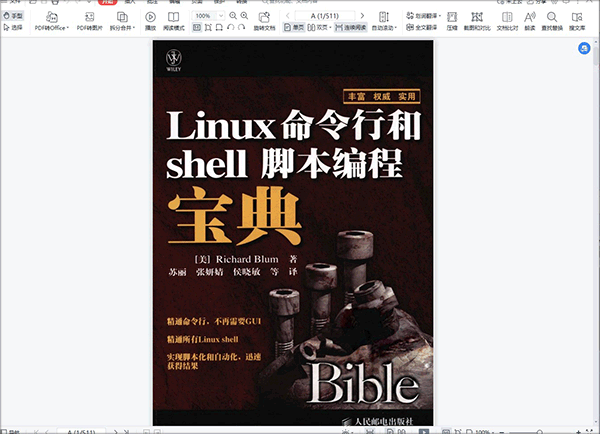Start Auto Scroll

point(384,21)
